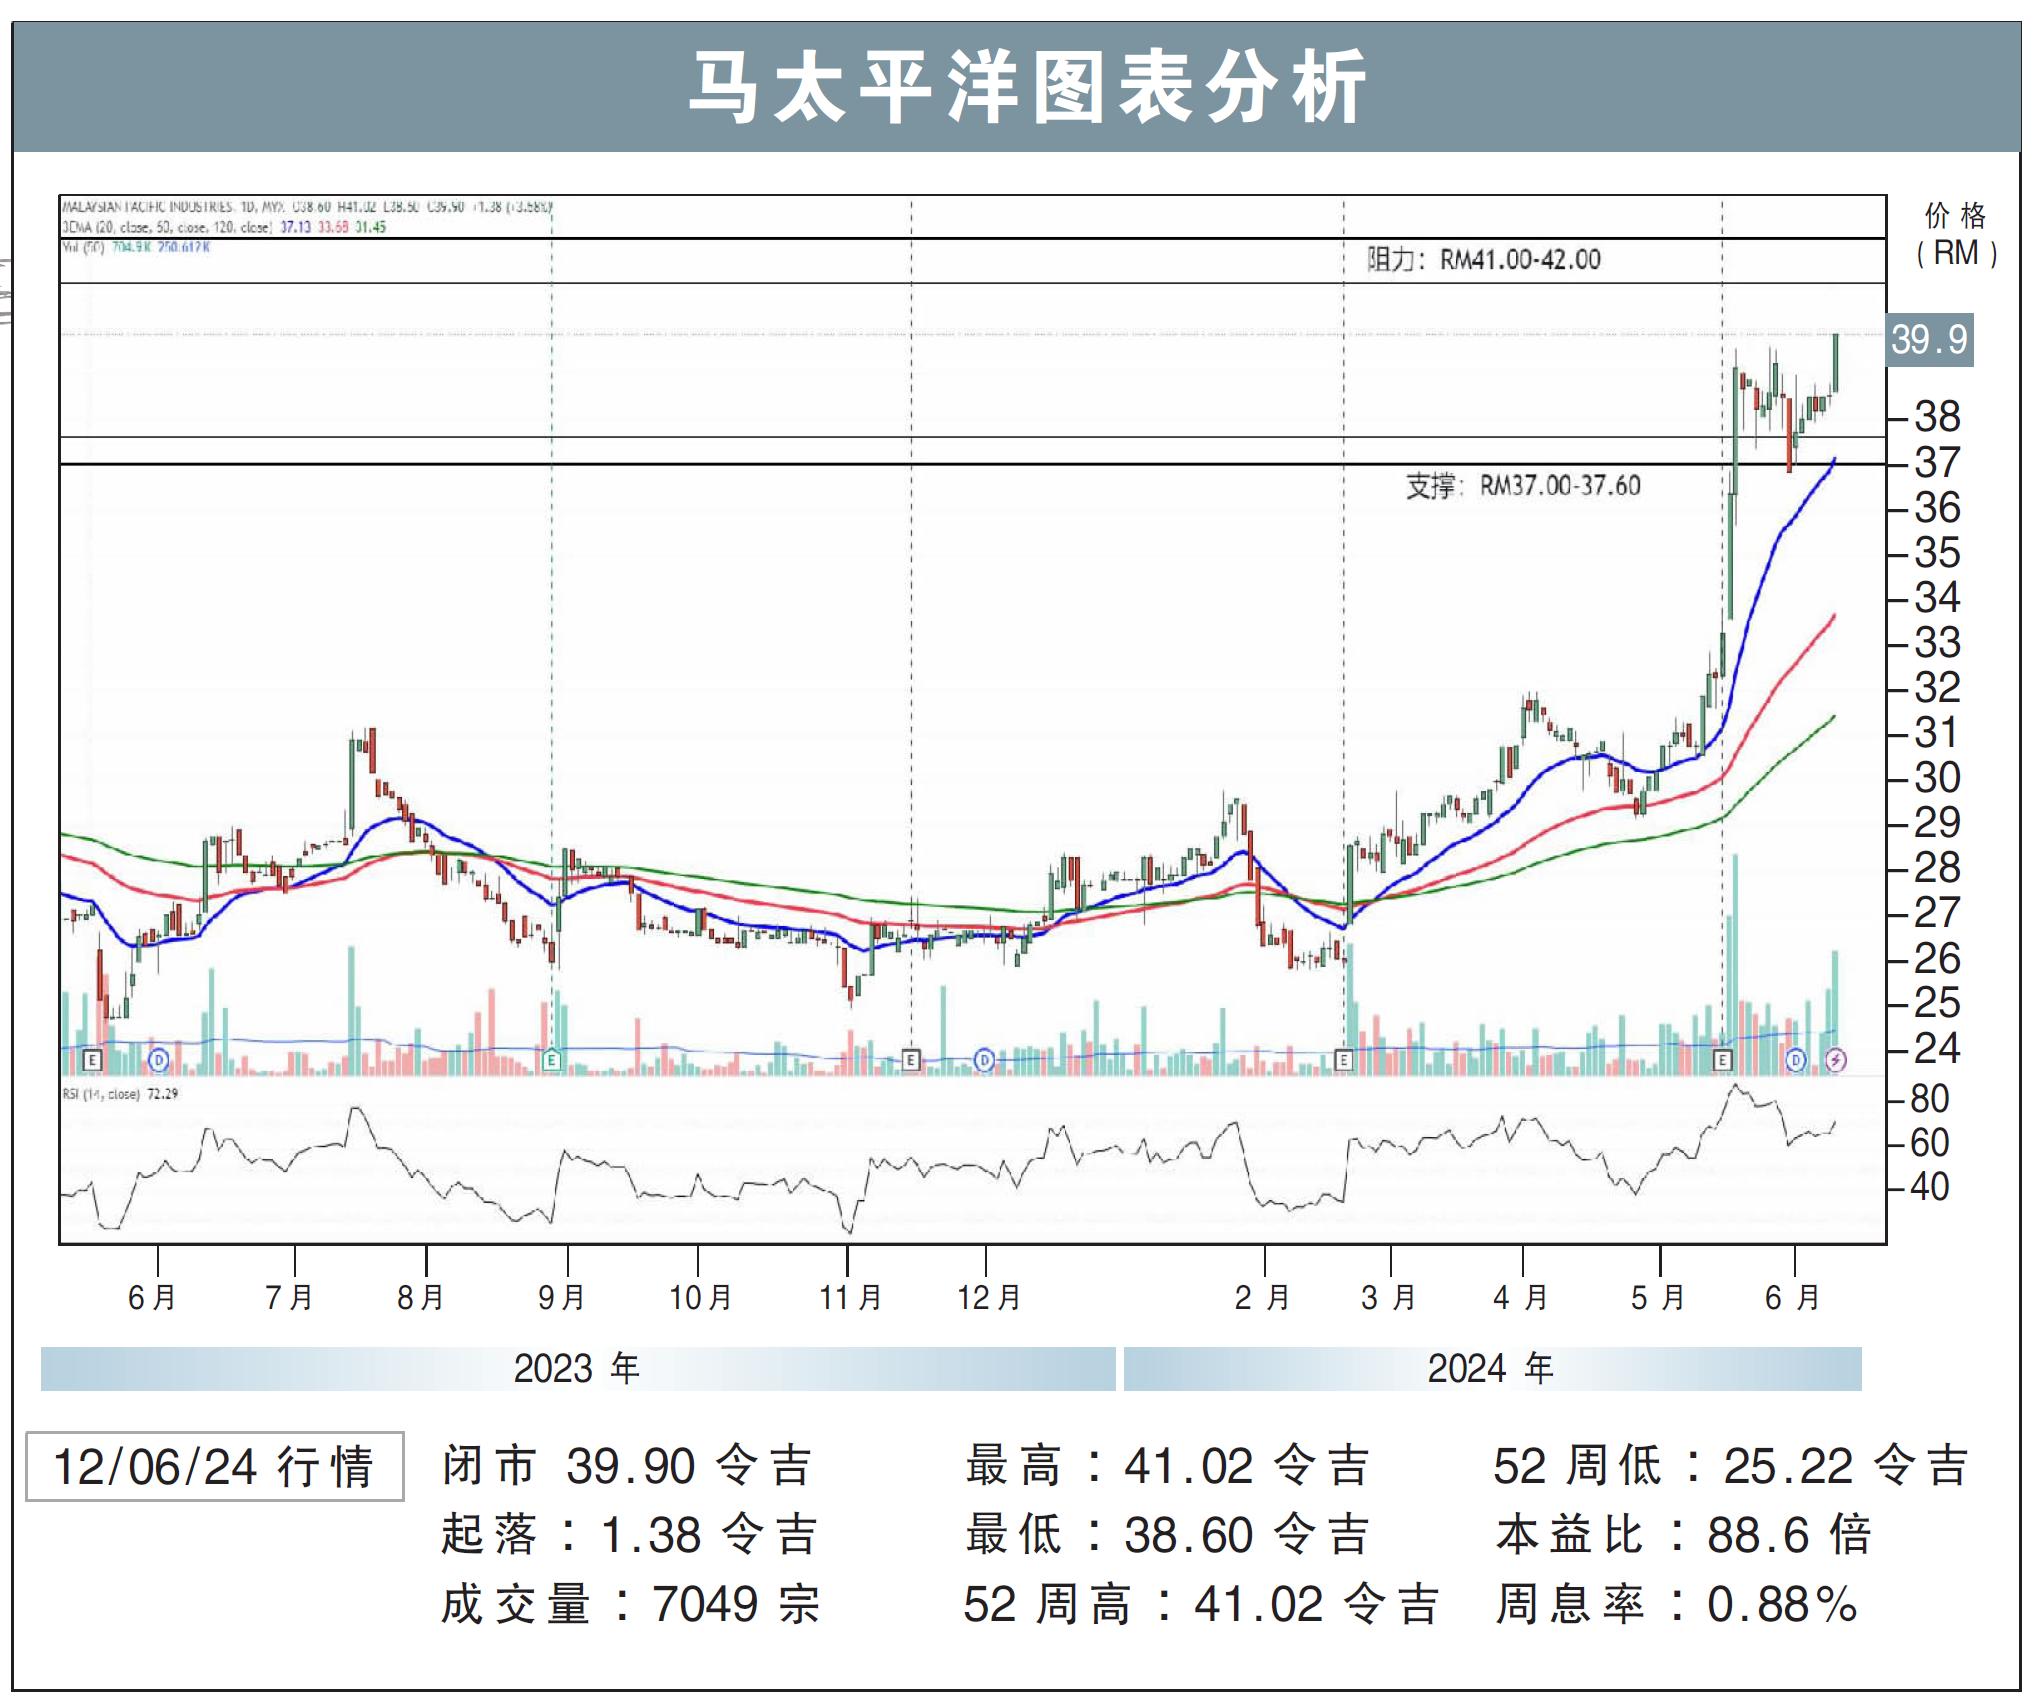Click the 12/06/24 行情 date box
This screenshot has width=2037, height=1706.
click(215, 1467)
